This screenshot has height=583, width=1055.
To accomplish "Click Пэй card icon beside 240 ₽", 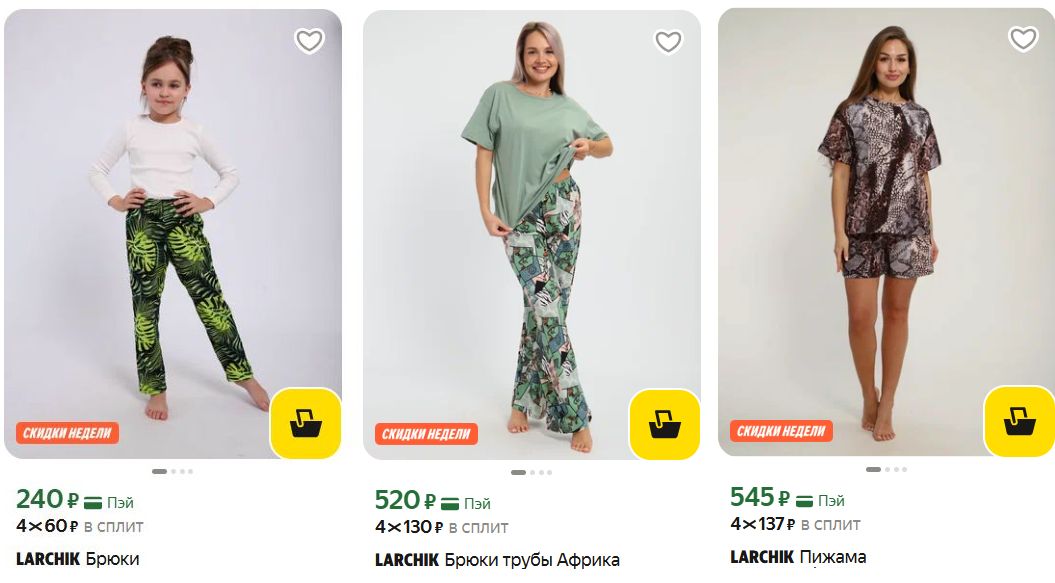I will click(x=93, y=502).
